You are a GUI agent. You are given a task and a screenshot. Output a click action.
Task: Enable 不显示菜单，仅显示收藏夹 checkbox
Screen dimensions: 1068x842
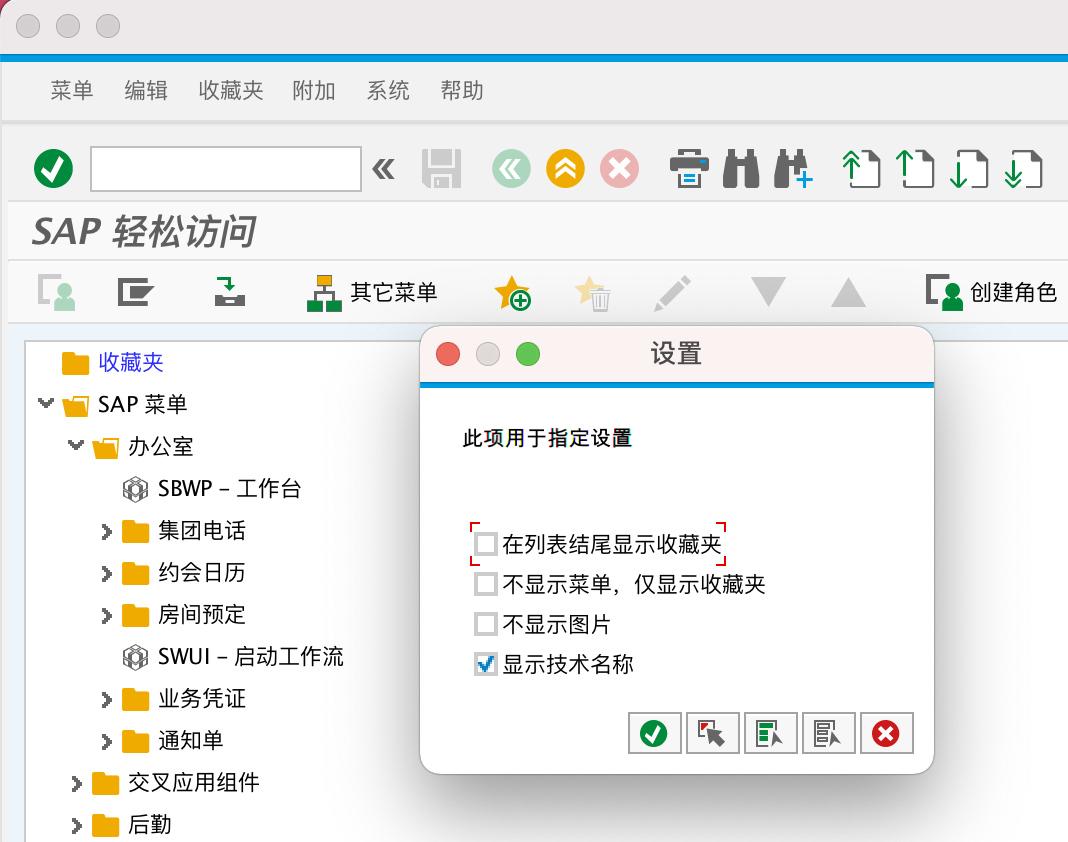[x=486, y=584]
